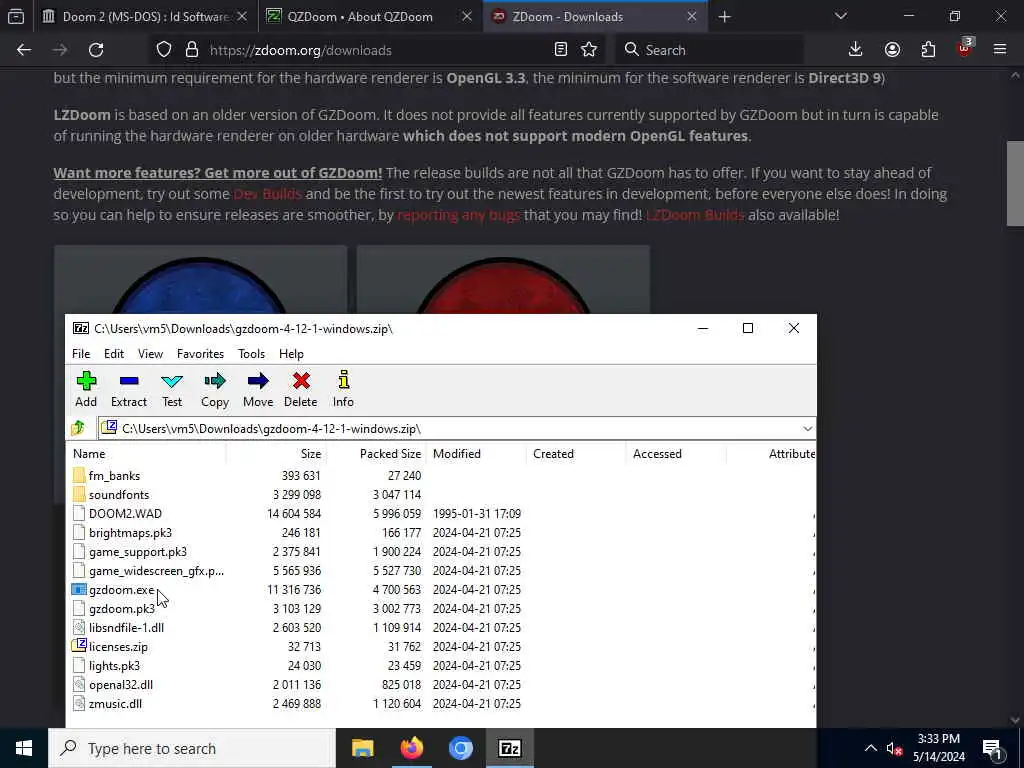1024x768 pixels.
Task: Bookmark this page with the star
Action: click(x=589, y=50)
